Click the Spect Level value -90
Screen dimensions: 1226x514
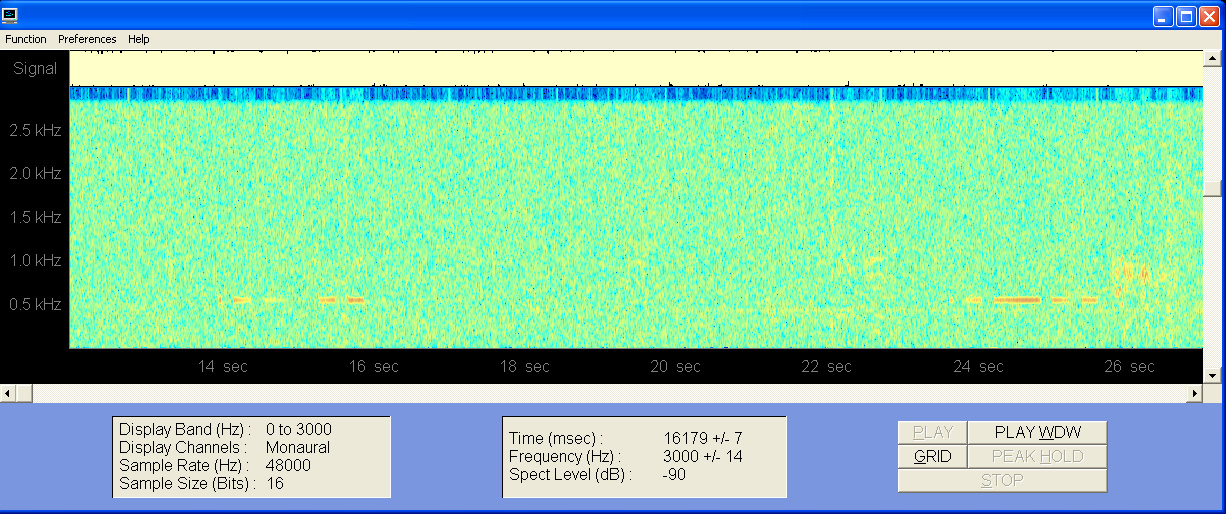click(x=674, y=474)
